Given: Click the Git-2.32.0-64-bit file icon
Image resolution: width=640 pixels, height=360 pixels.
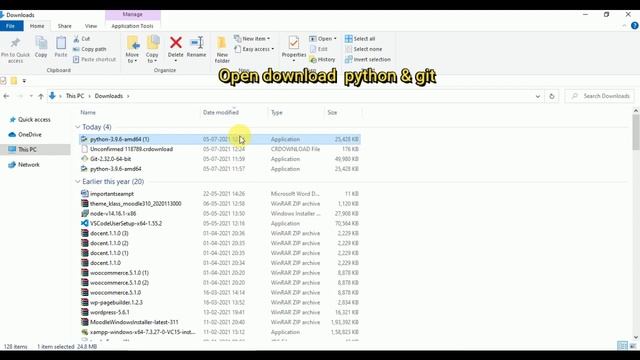Looking at the screenshot, I should (x=84, y=159).
